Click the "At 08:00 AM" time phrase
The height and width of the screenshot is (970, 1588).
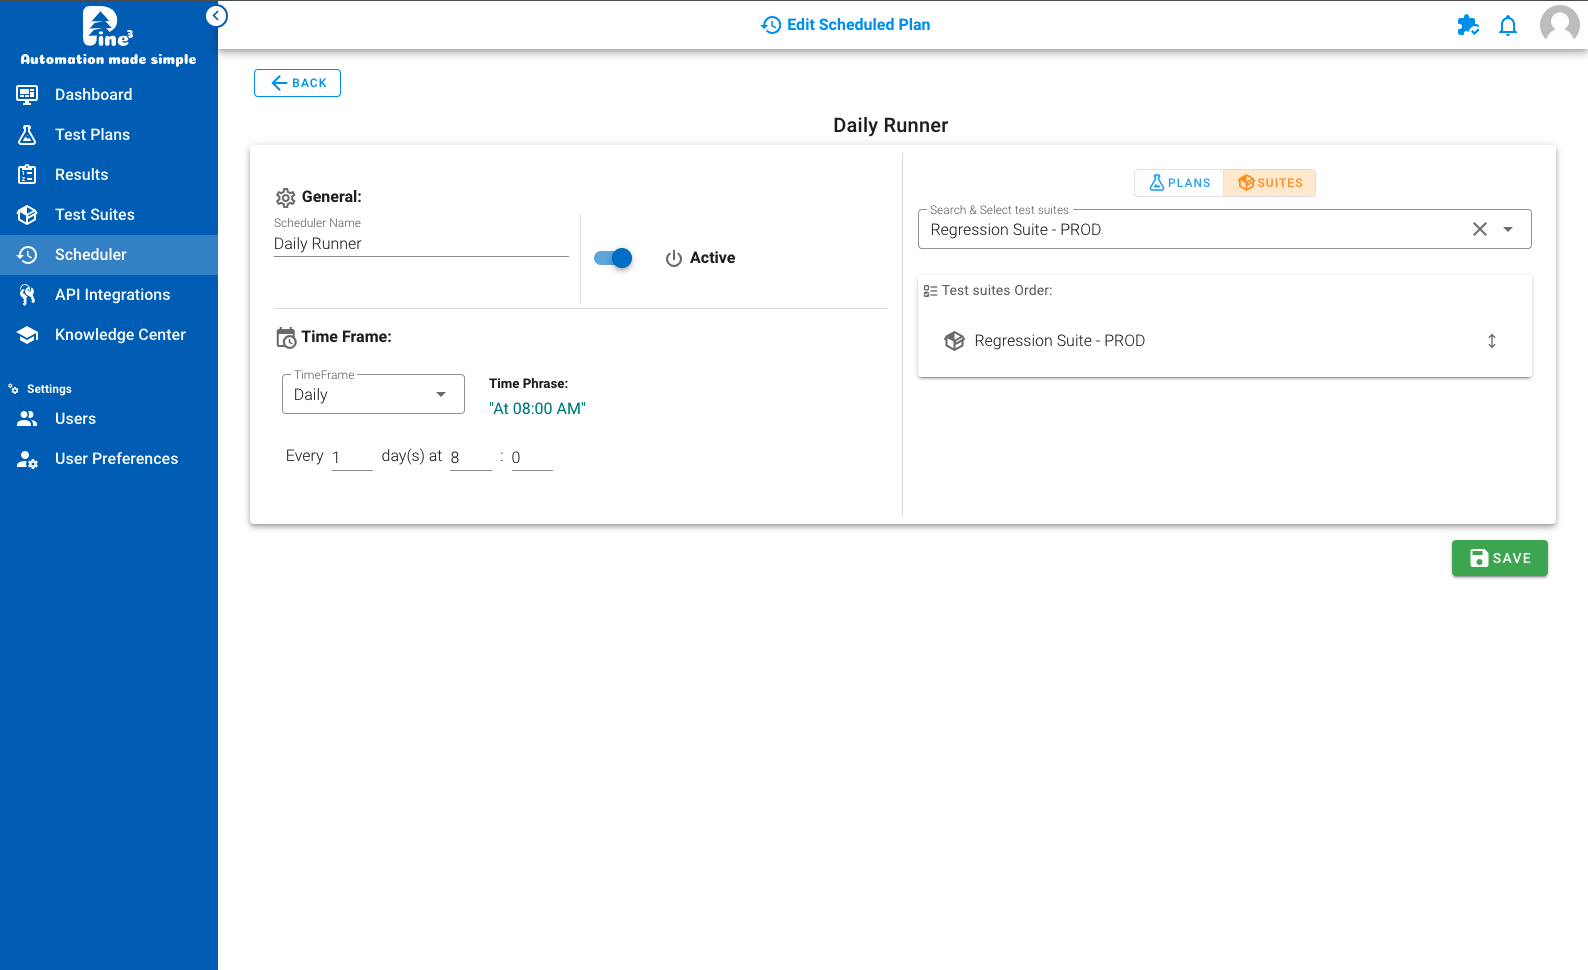tap(537, 408)
